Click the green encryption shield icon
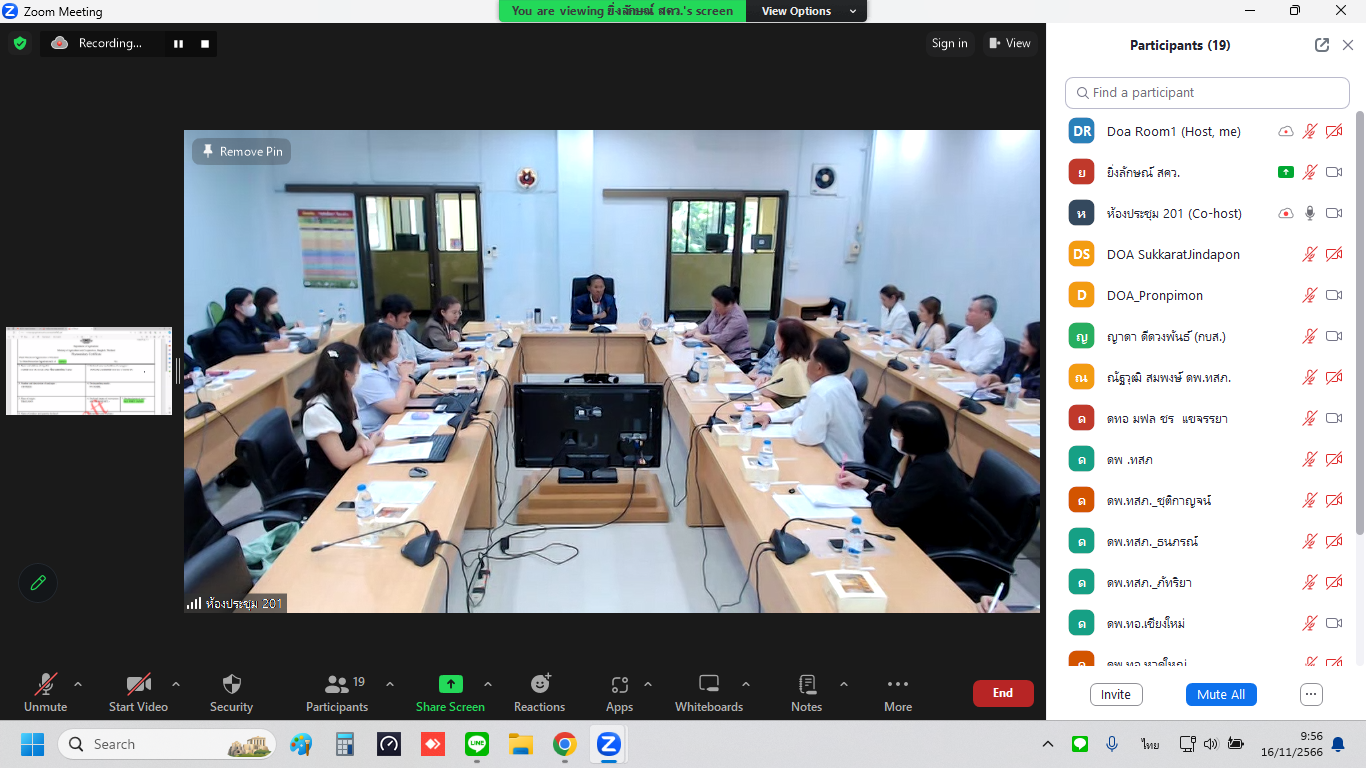This screenshot has height=768, width=1366. (19, 43)
